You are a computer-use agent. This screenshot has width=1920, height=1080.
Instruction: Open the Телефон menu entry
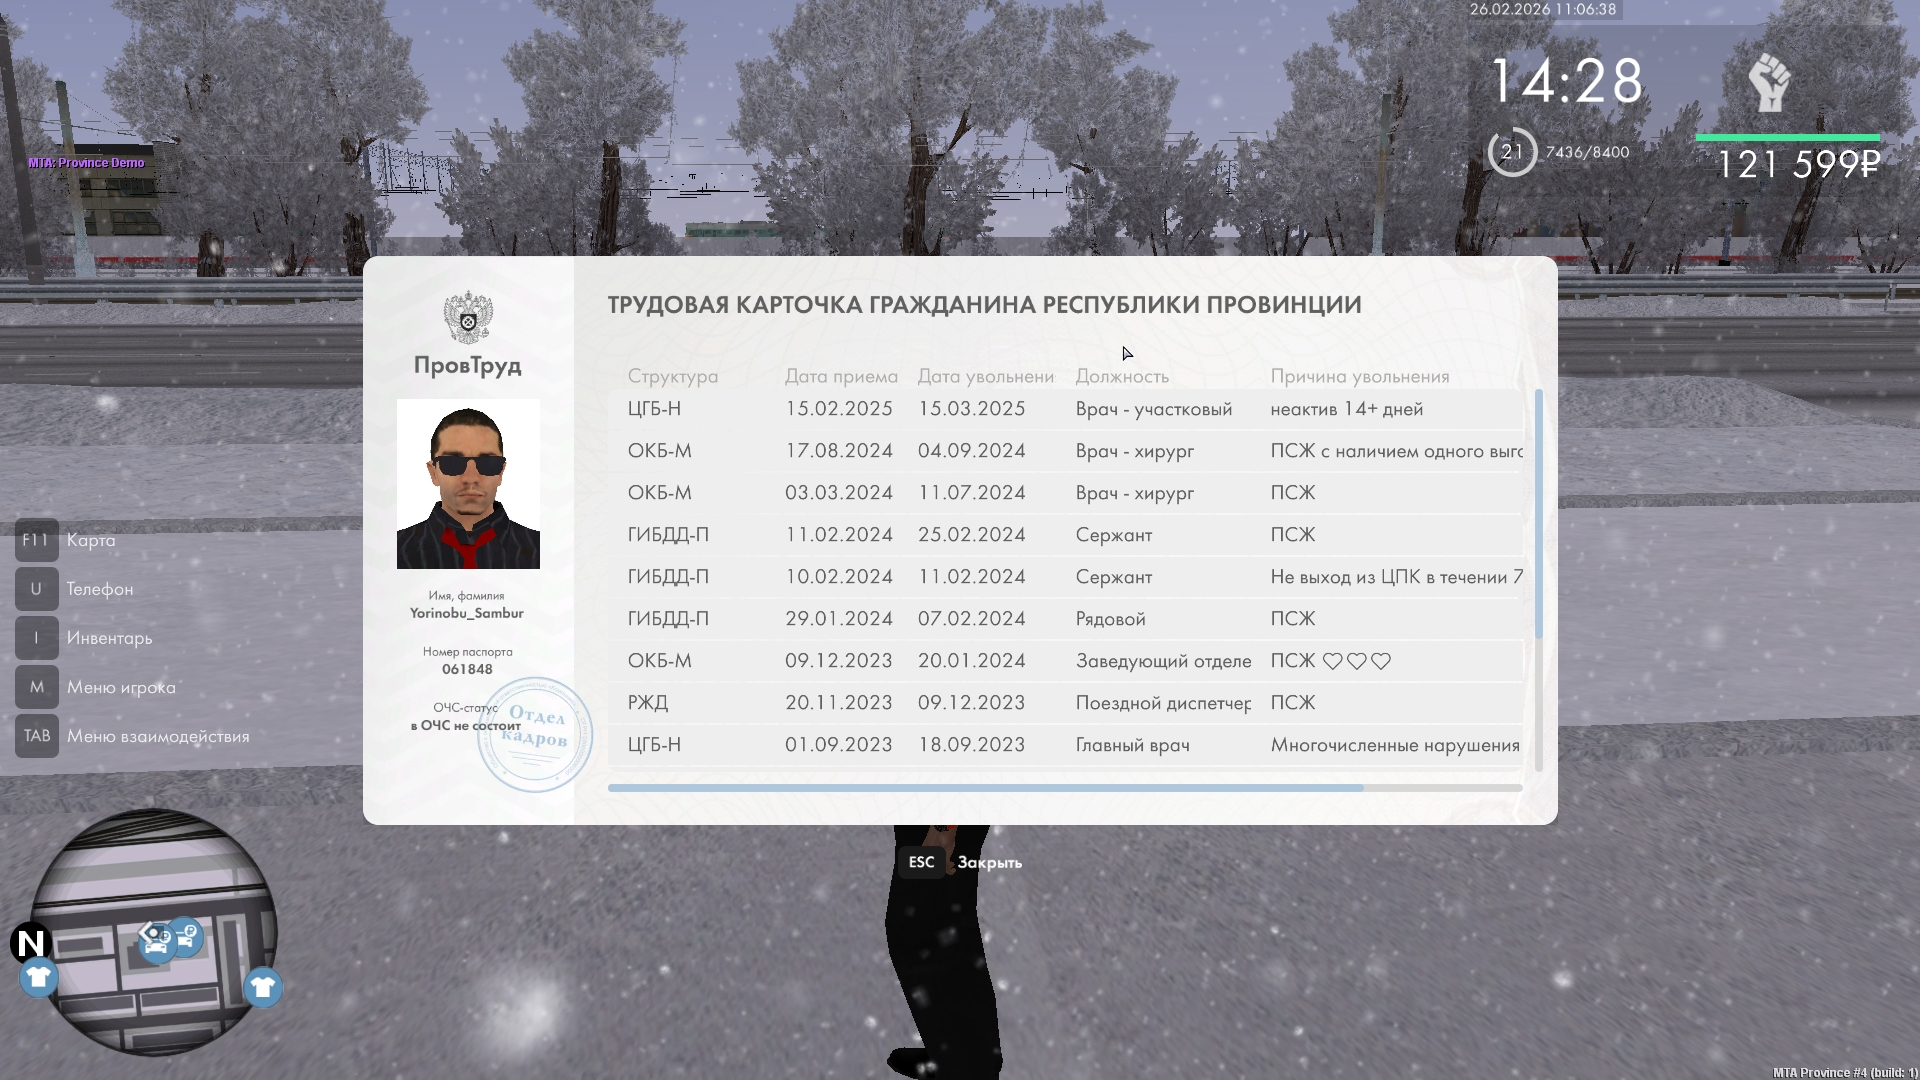(x=99, y=589)
